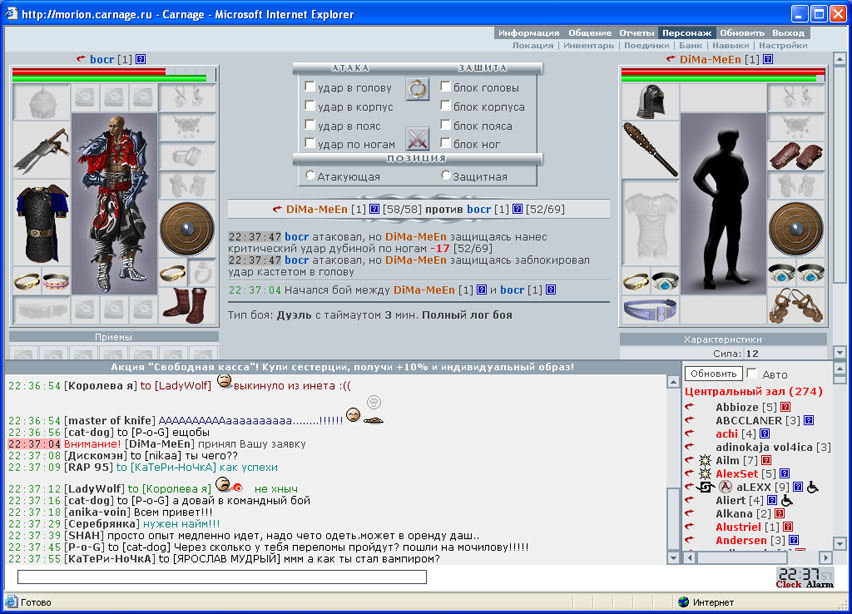This screenshot has width=852, height=614.
Task: Open the 'Банк' submenu link
Action: pyautogui.click(x=691, y=46)
